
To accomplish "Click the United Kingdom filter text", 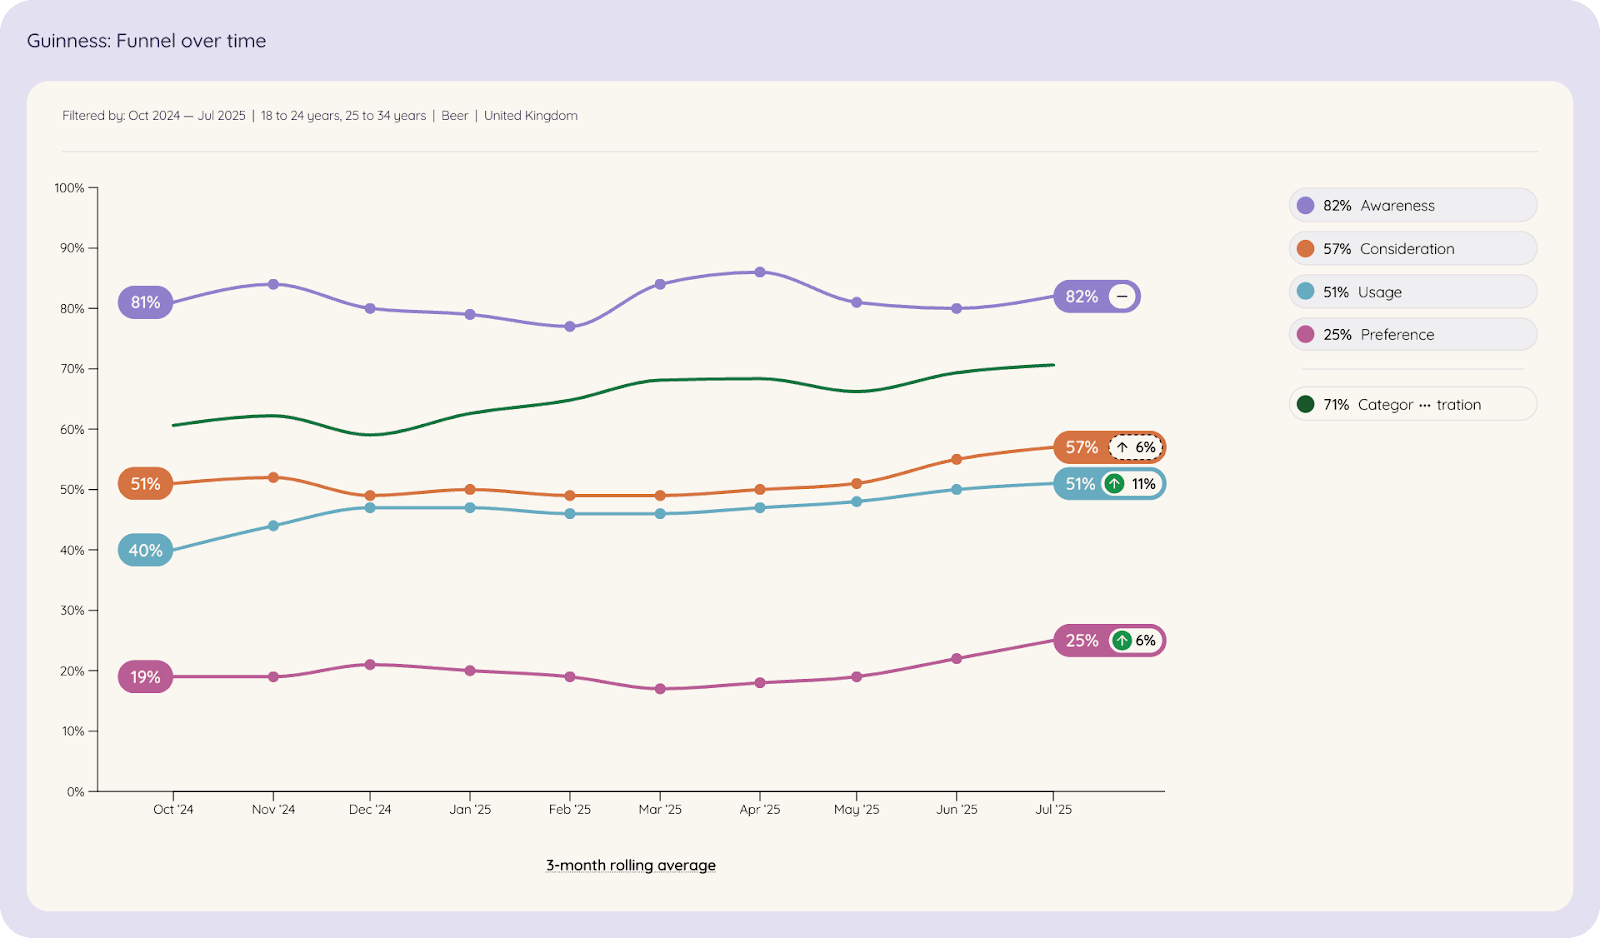I will tap(531, 116).
